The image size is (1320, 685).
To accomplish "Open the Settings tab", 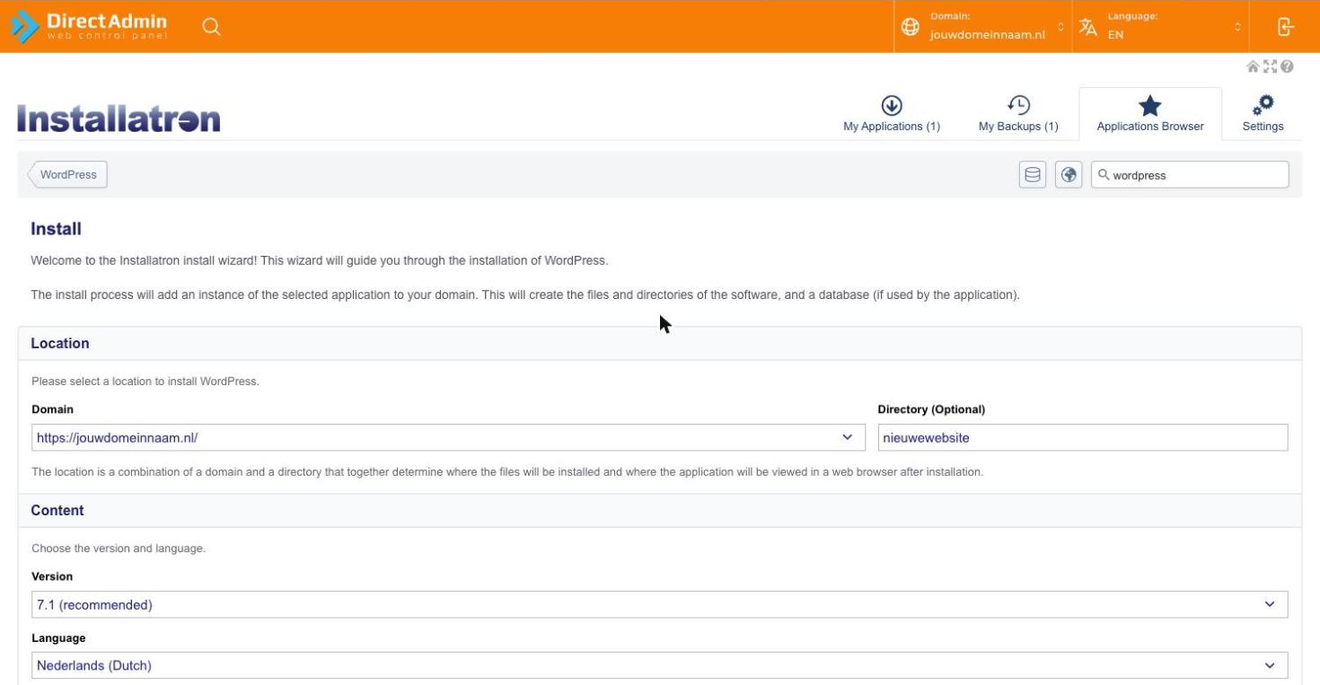I will point(1263,113).
